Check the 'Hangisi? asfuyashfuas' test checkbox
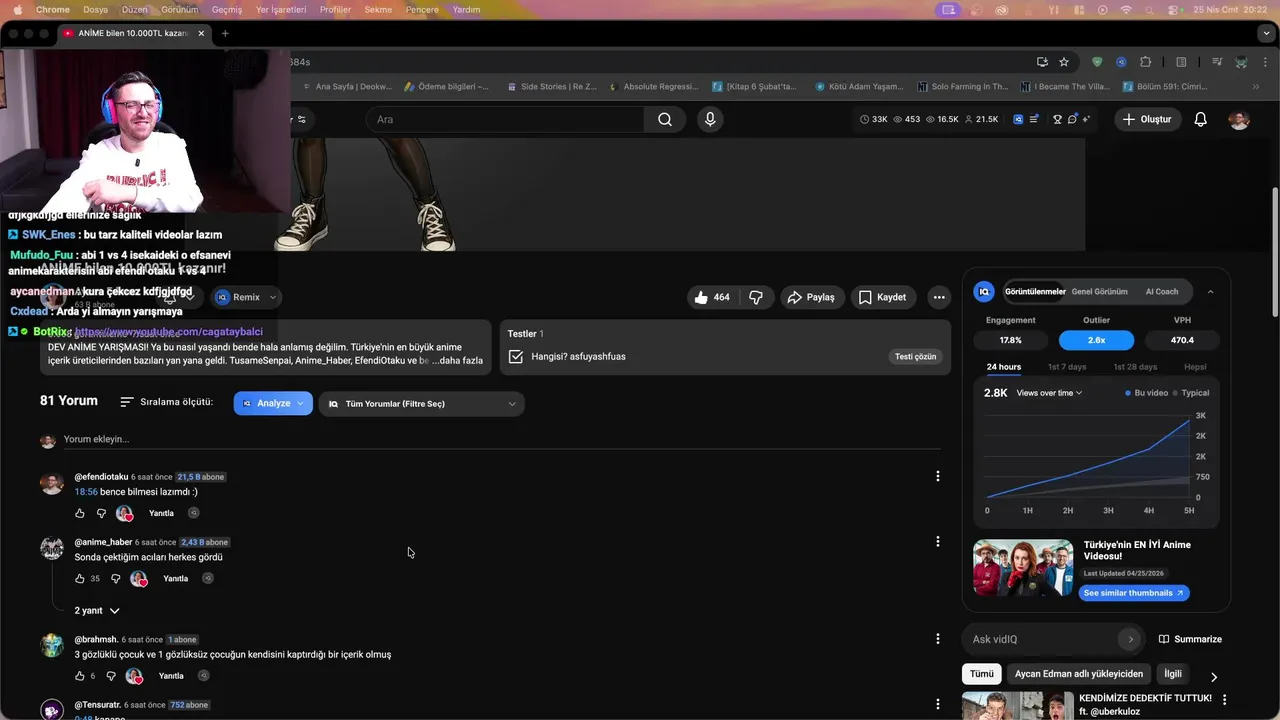This screenshot has width=1280, height=720. 516,356
